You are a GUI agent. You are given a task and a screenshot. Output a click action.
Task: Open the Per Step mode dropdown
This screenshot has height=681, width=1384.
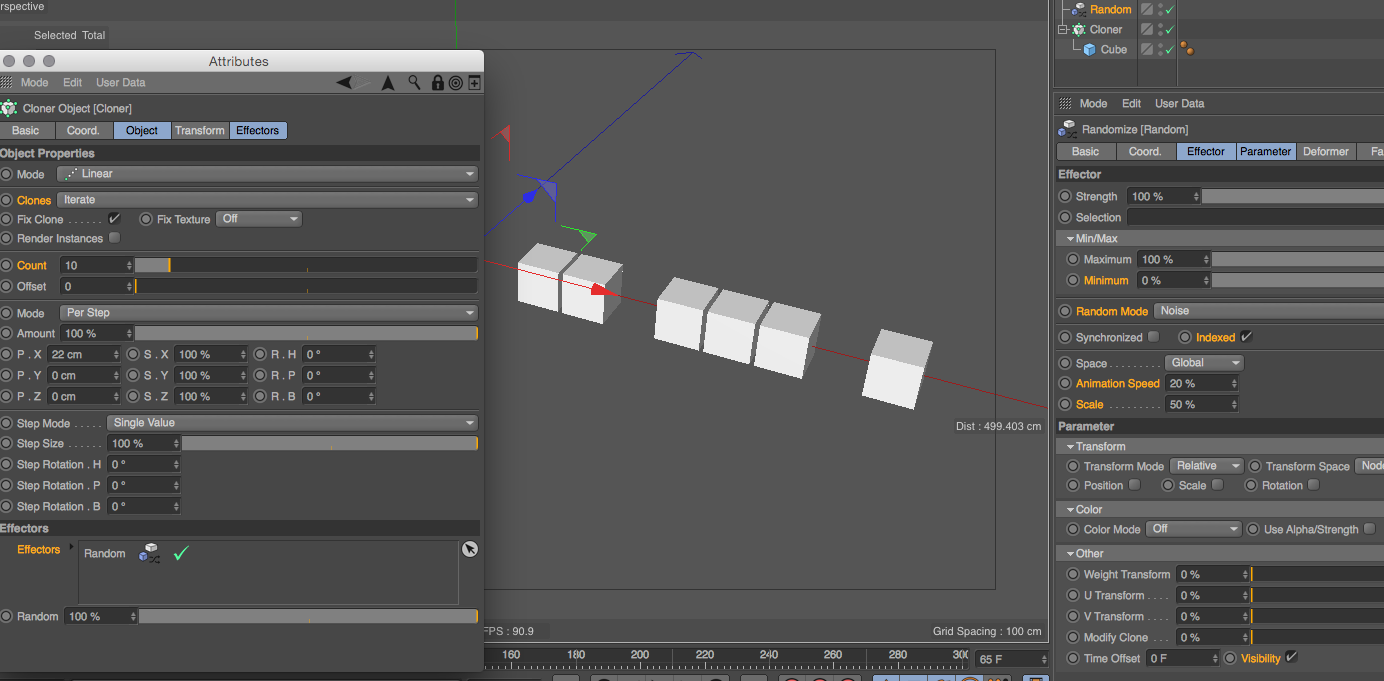point(267,313)
